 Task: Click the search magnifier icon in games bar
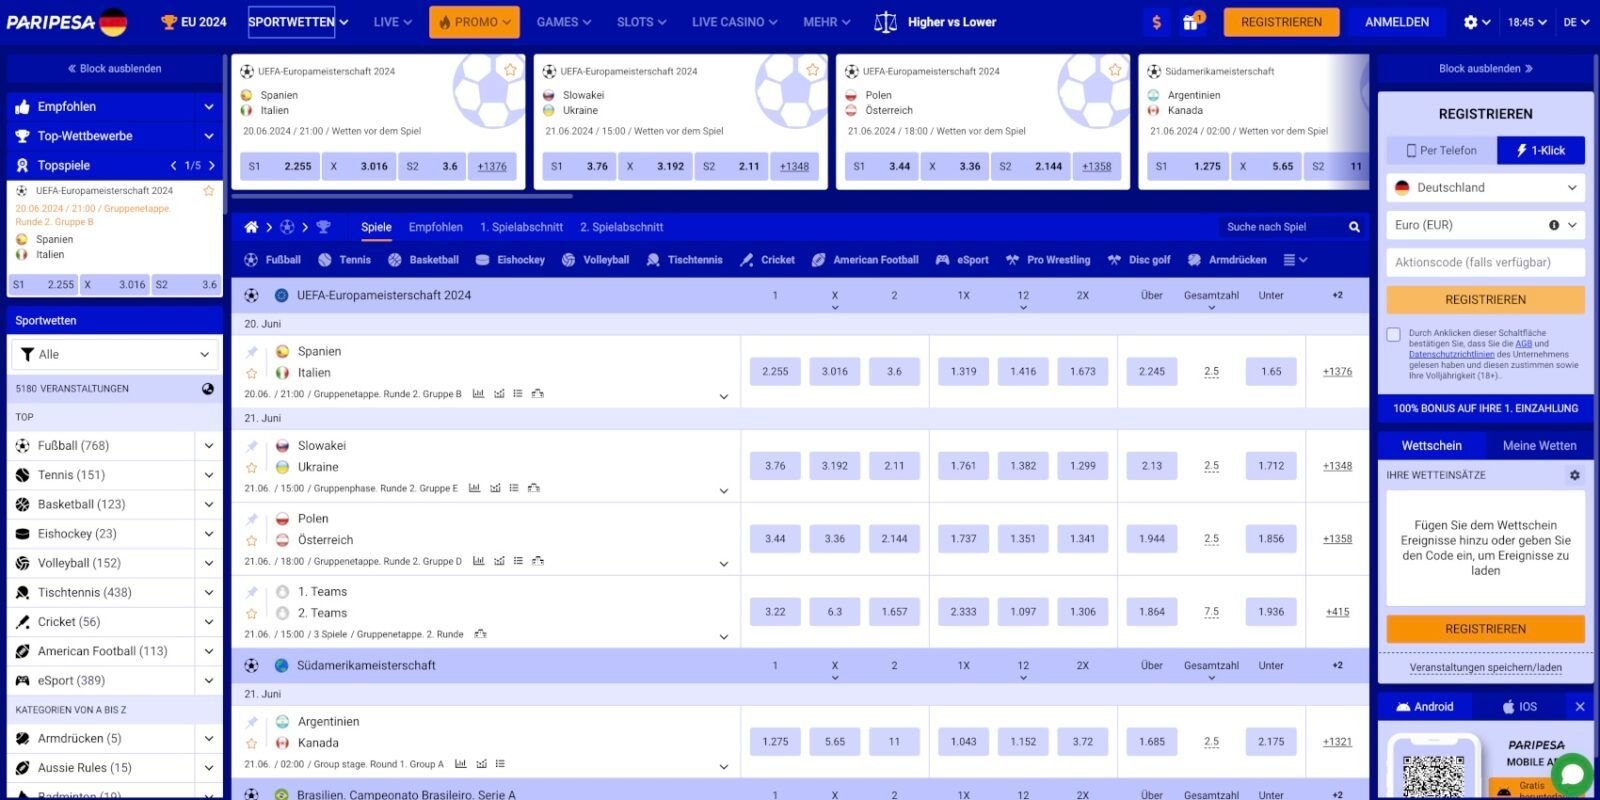click(x=1354, y=227)
